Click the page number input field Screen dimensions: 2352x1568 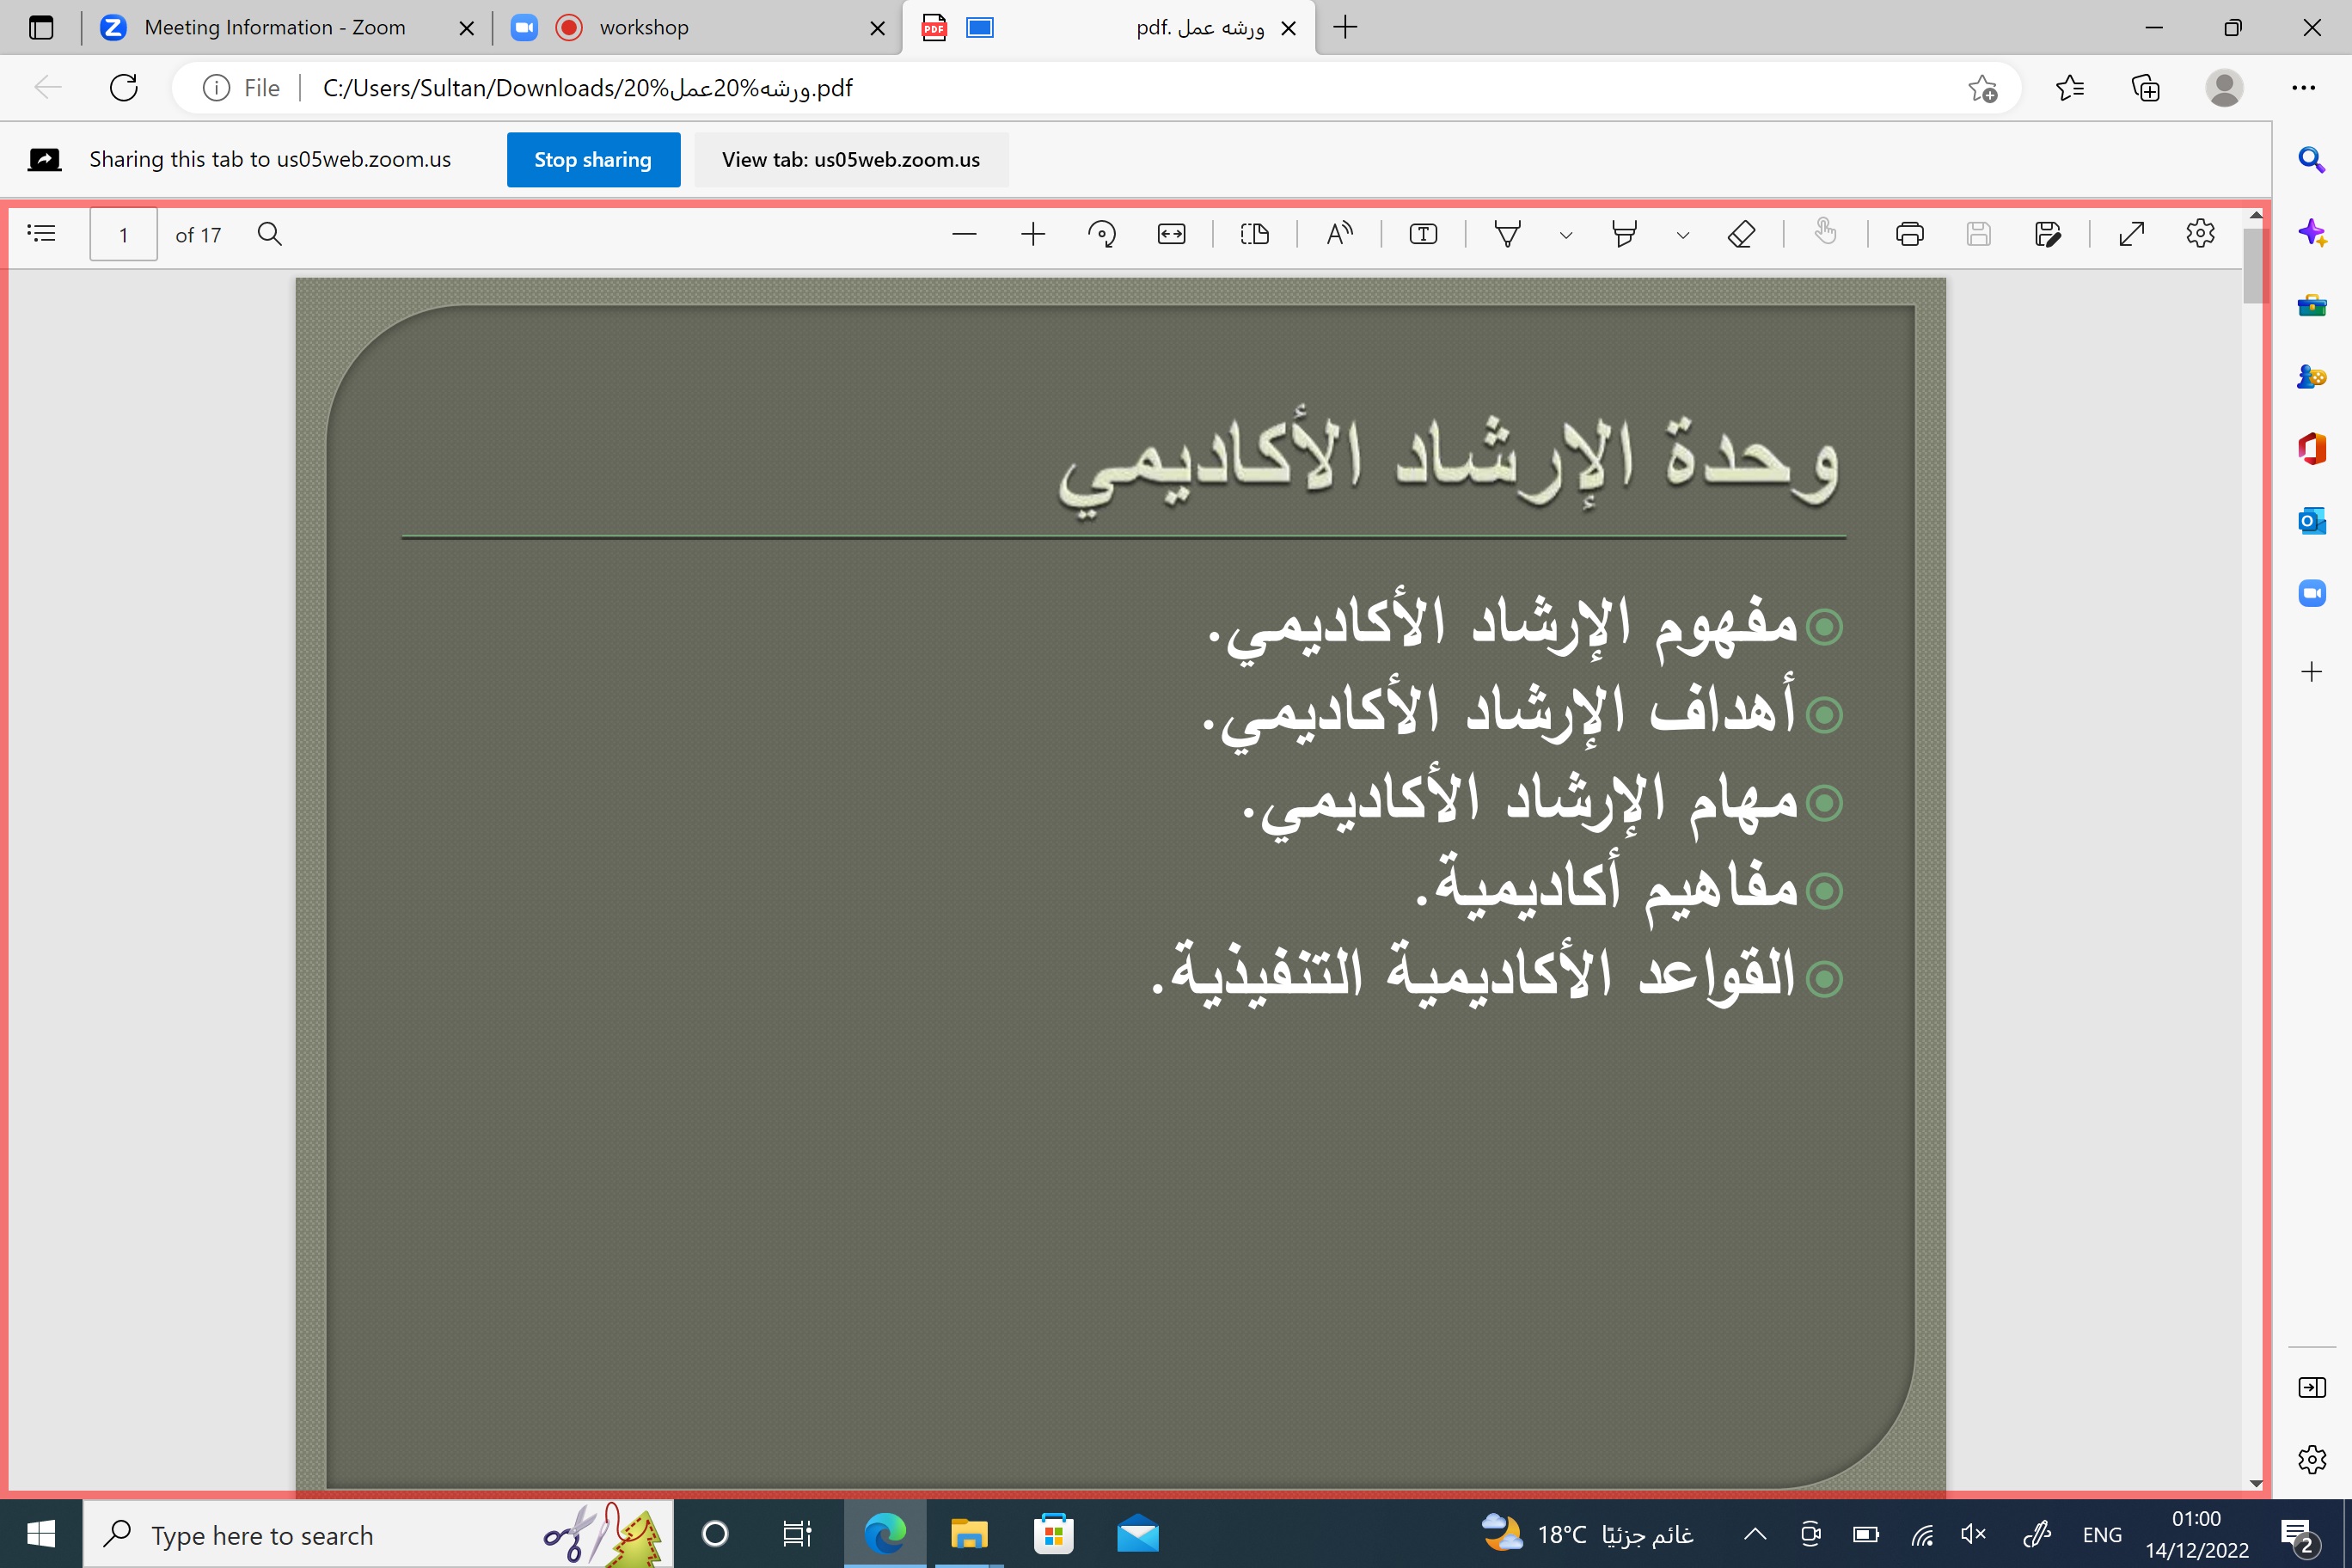coord(123,235)
